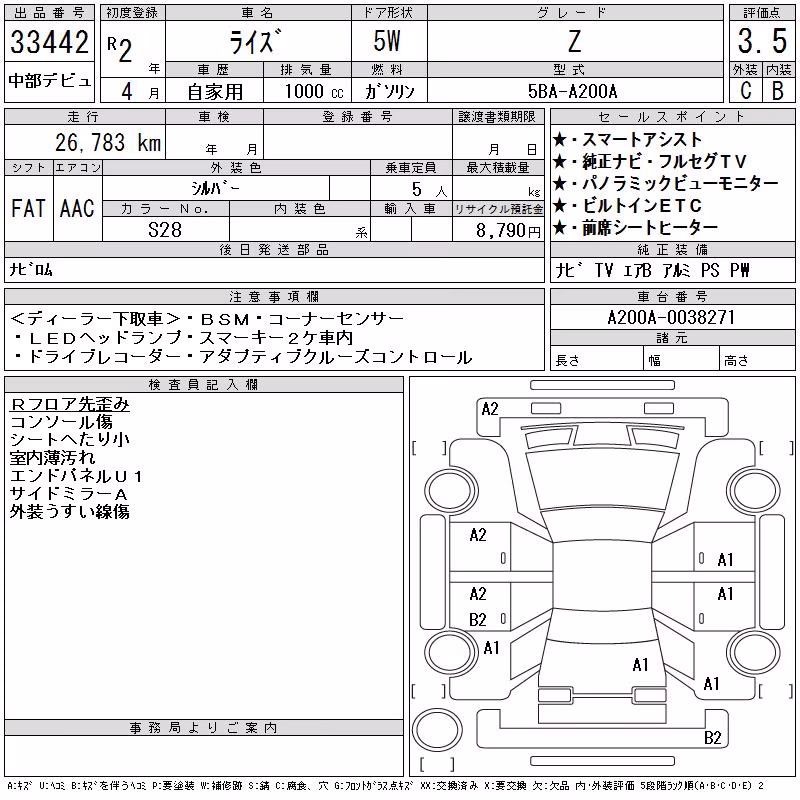The image size is (800, 800).
Task: Click inspector note シートへたり小
Action: [69, 440]
